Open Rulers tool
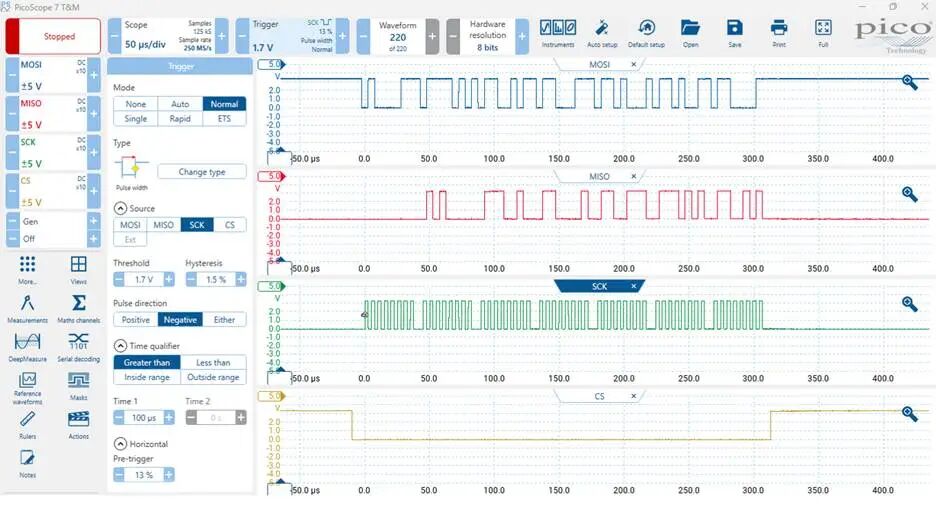Image resolution: width=936 pixels, height=507 pixels. pyautogui.click(x=27, y=425)
